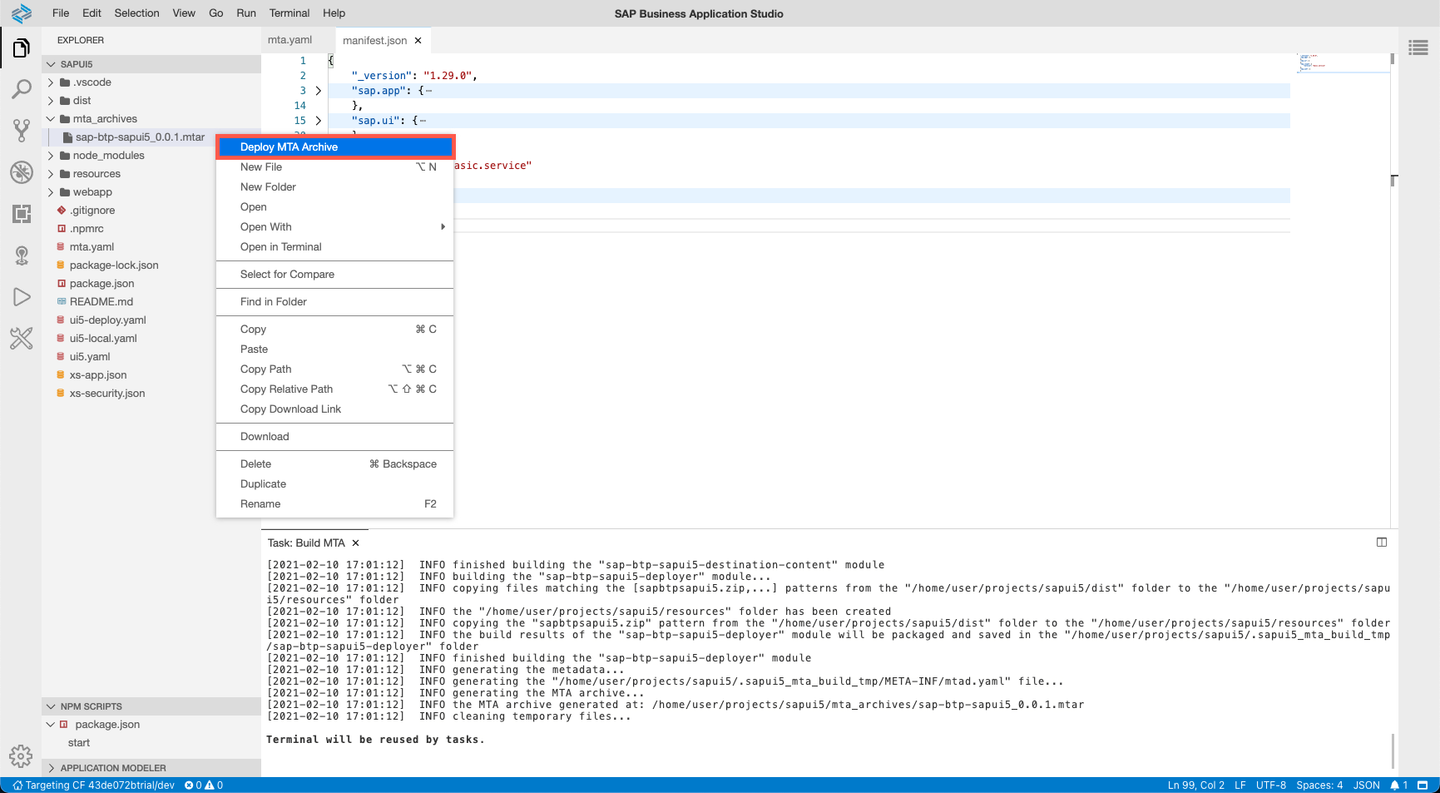Image resolution: width=1440 pixels, height=793 pixels.
Task: Choose Select for Compare
Action: pos(335,274)
